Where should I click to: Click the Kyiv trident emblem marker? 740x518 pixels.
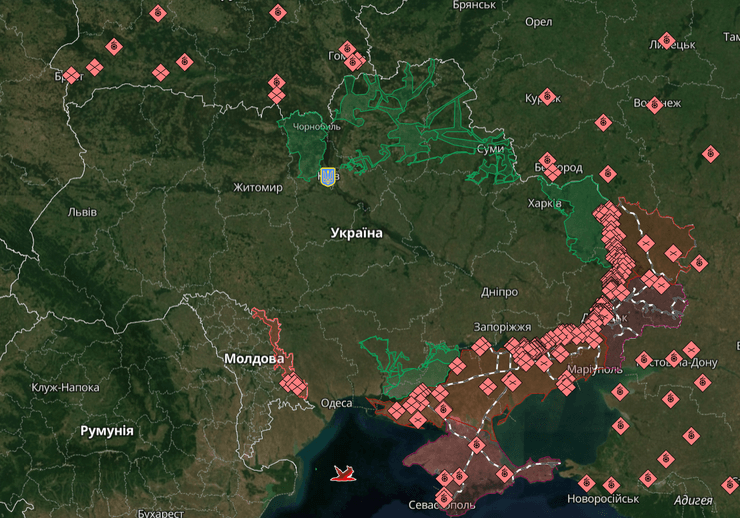325,175
